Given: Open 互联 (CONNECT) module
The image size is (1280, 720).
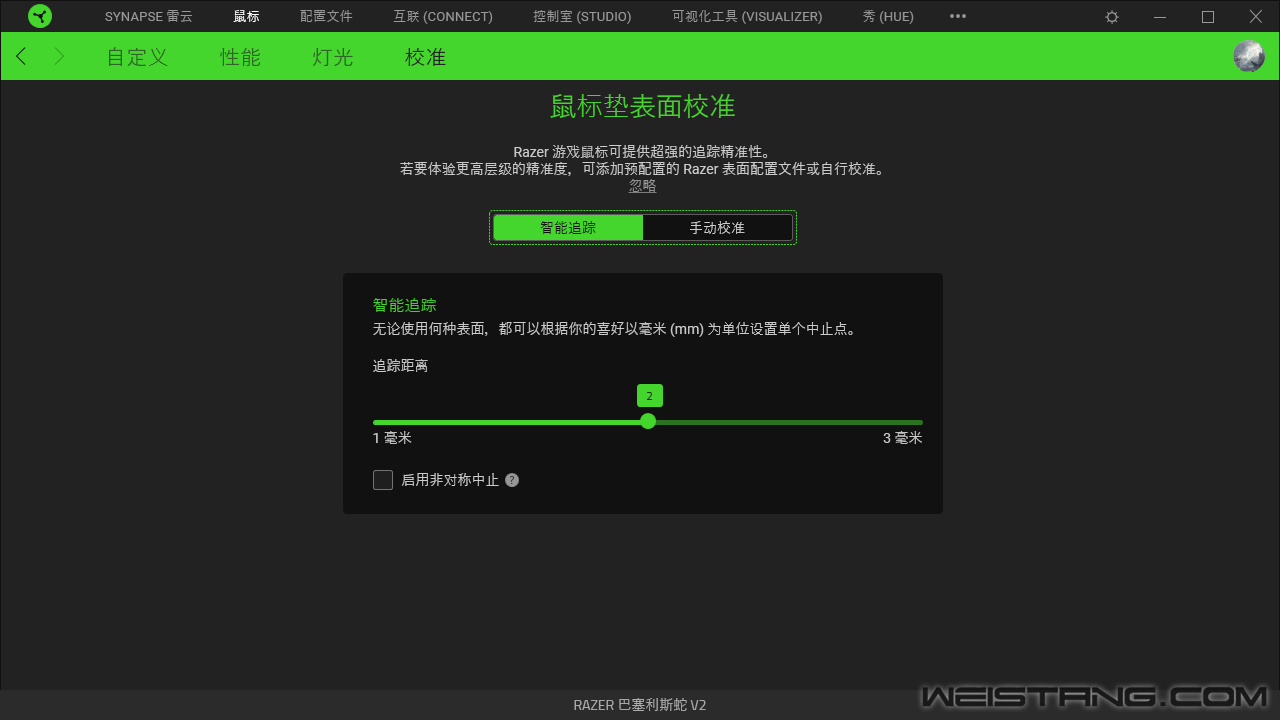Looking at the screenshot, I should 443,17.
